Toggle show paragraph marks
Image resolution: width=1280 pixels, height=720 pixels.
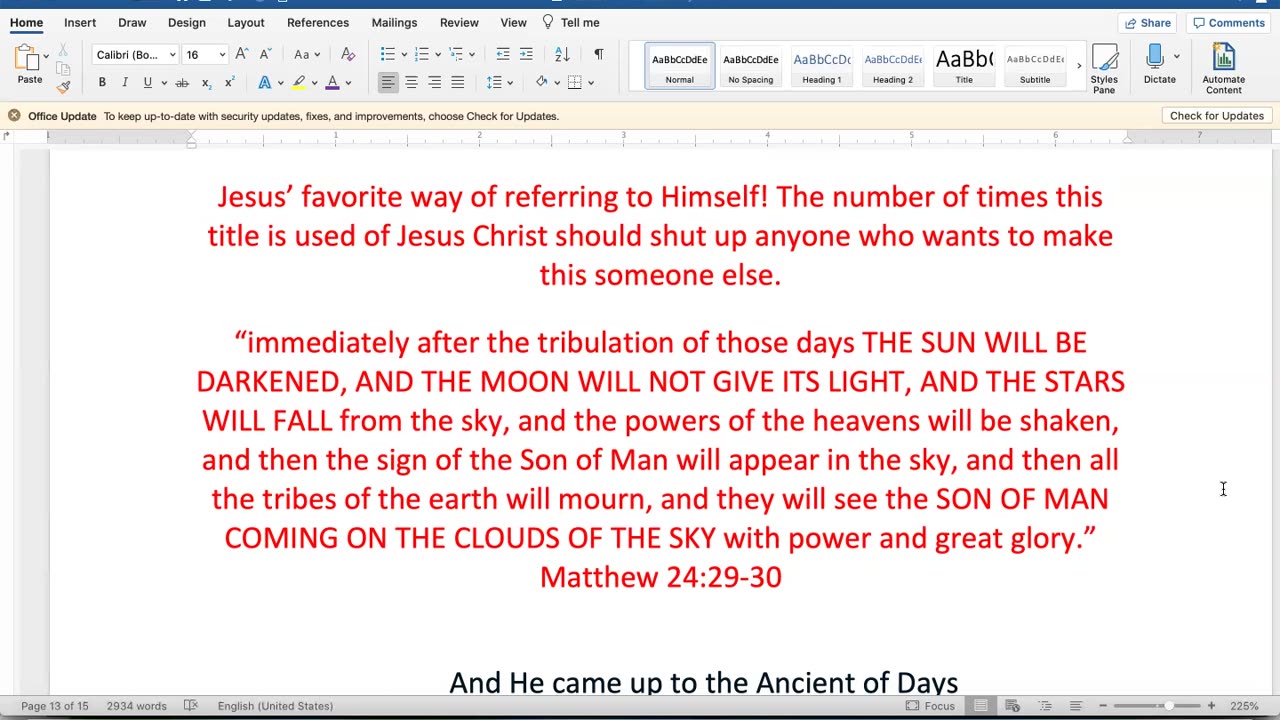pos(598,54)
